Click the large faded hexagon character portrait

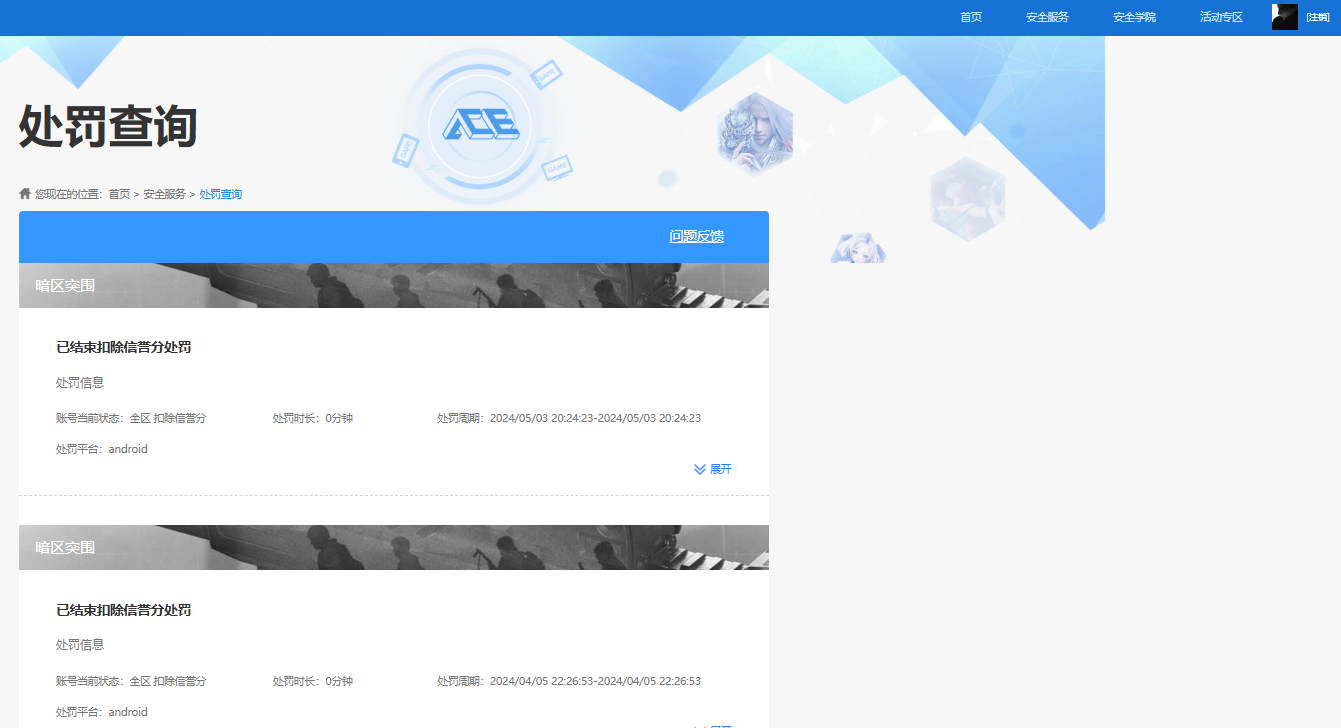point(967,198)
